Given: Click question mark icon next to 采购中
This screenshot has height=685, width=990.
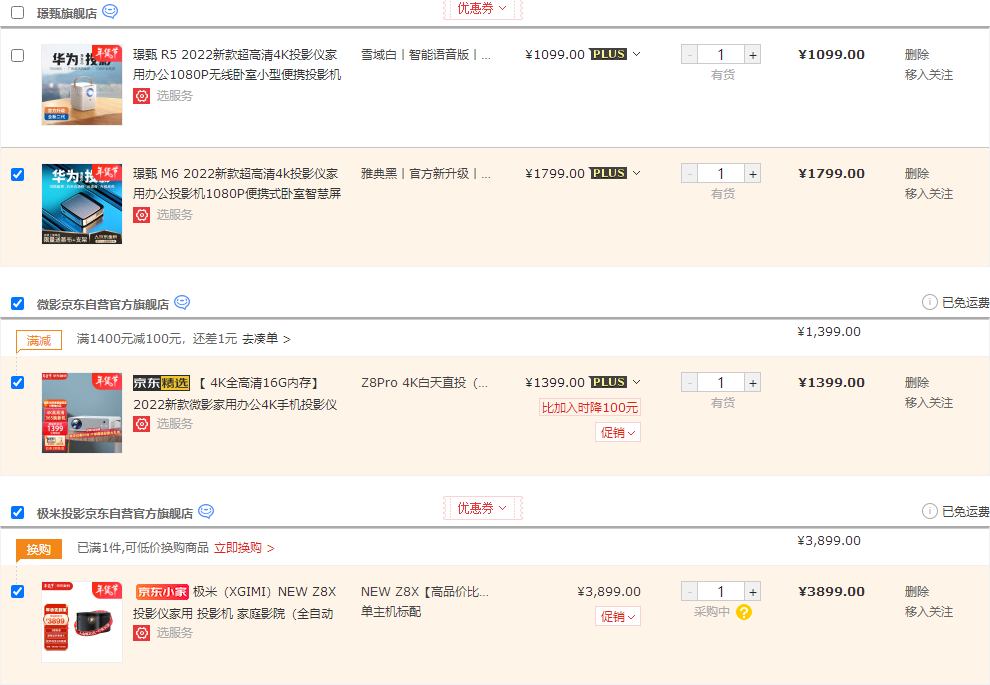Looking at the screenshot, I should pyautogui.click(x=744, y=612).
